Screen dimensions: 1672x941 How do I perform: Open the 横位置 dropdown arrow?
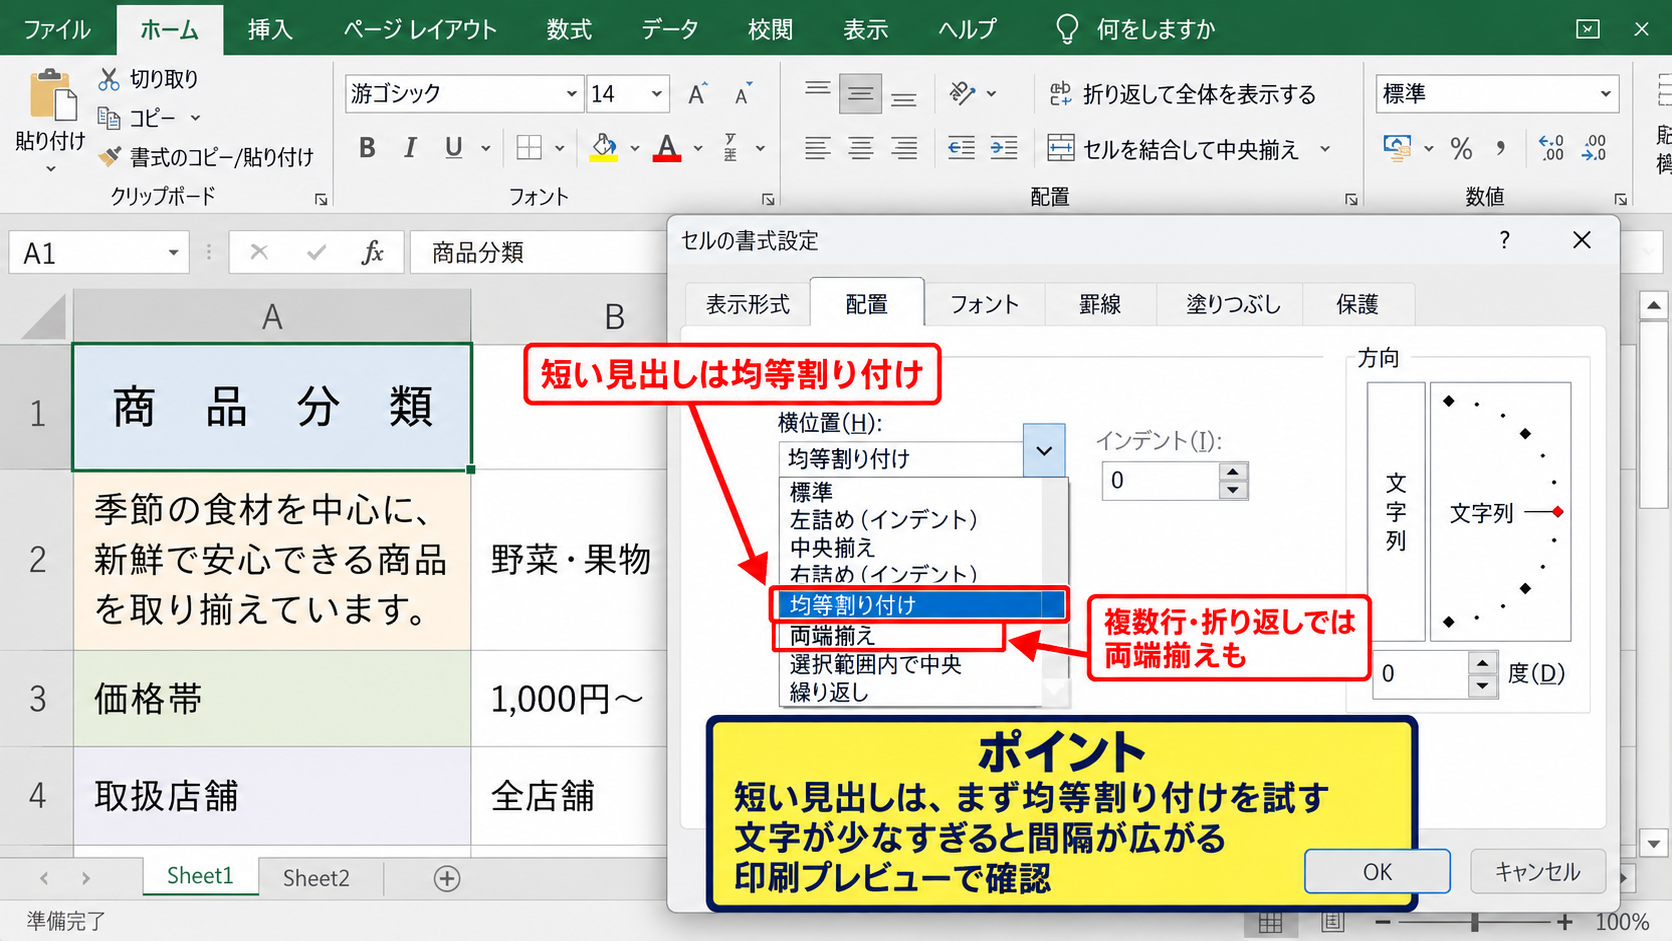coord(1044,451)
